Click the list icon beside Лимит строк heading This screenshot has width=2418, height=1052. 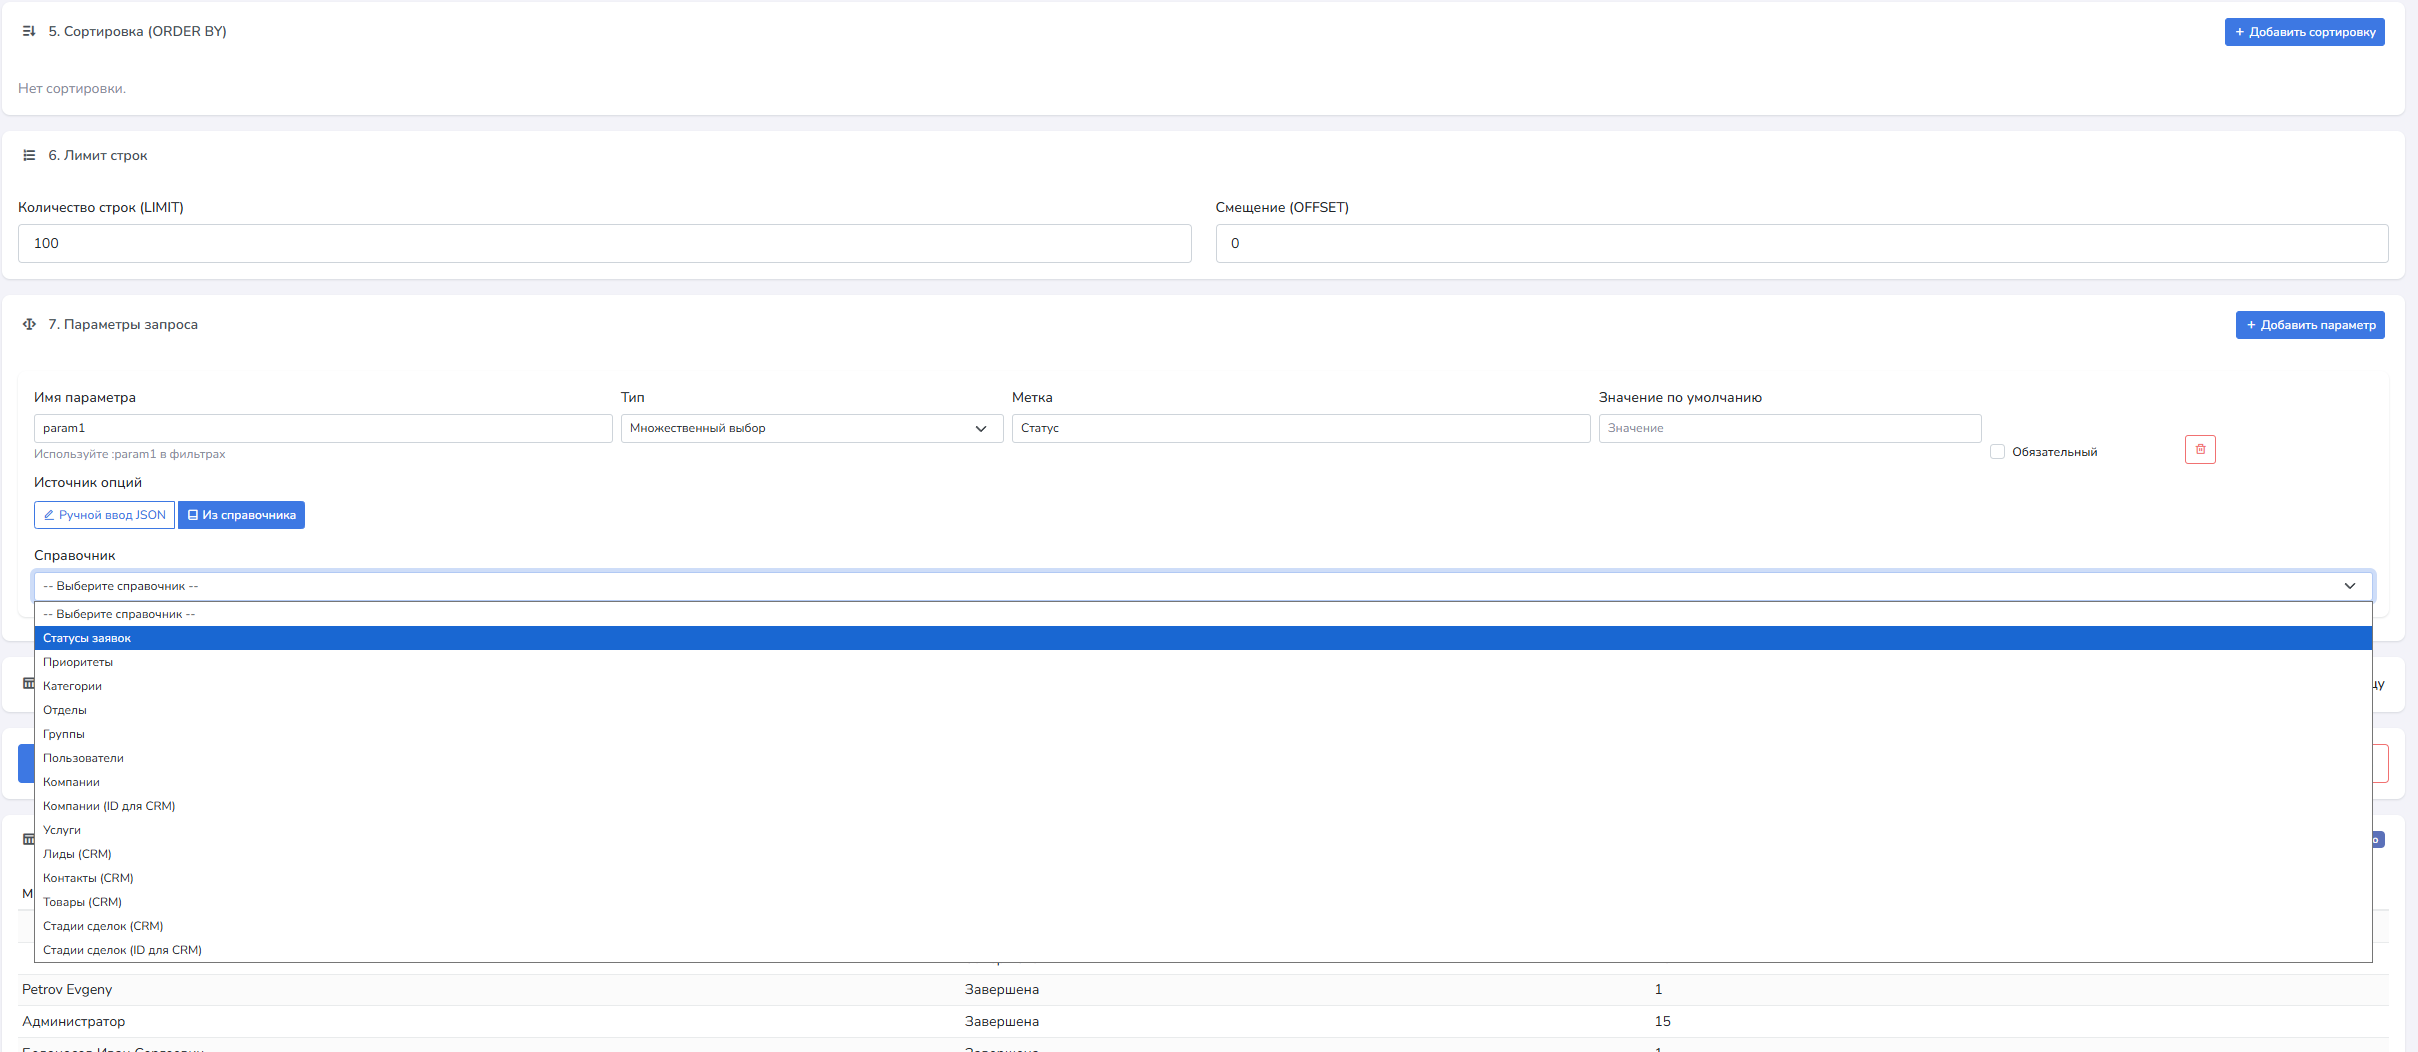pyautogui.click(x=29, y=156)
